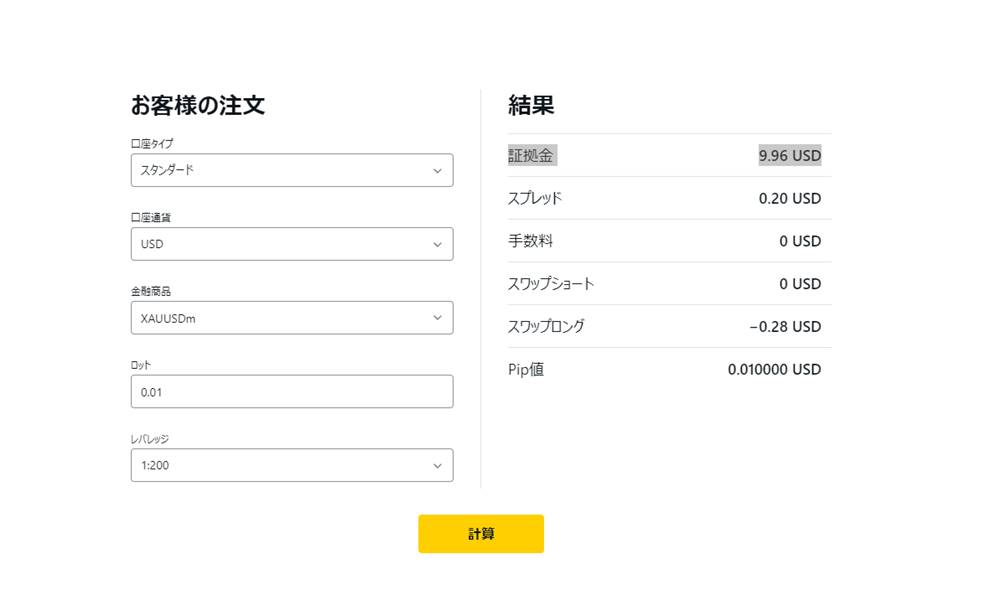This screenshot has height=600, width=1000.
Task: Expand the 口座通貨 currency dropdown
Action: point(291,244)
